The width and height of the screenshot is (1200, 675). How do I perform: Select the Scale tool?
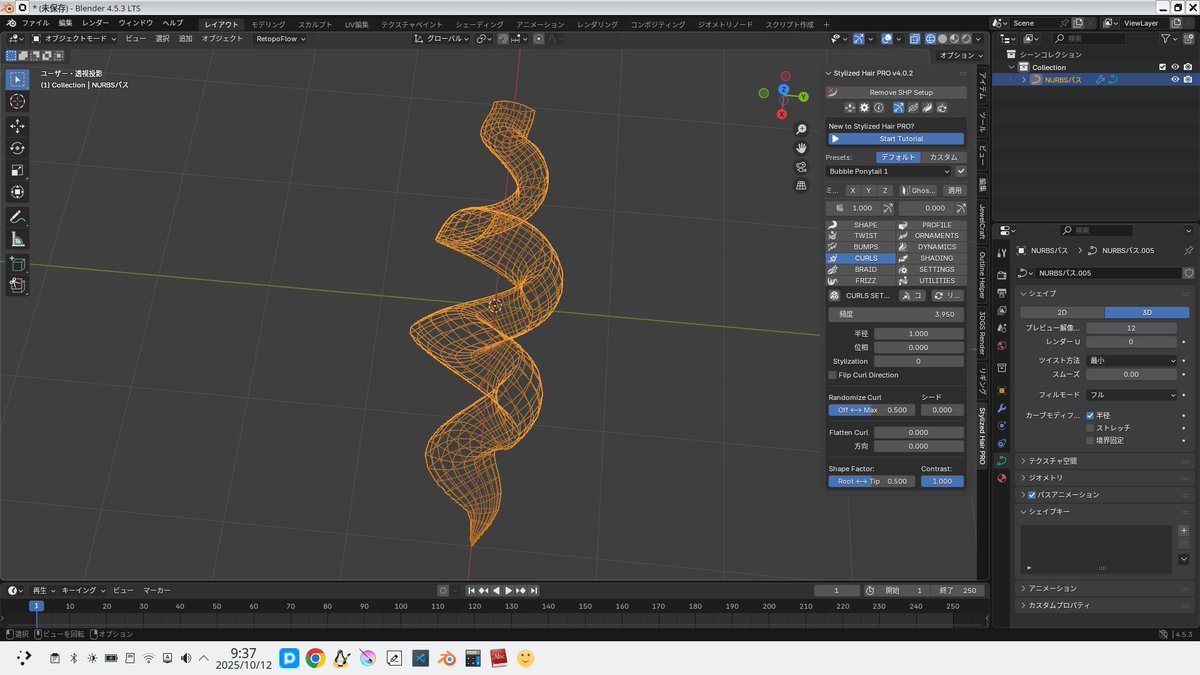click(17, 170)
